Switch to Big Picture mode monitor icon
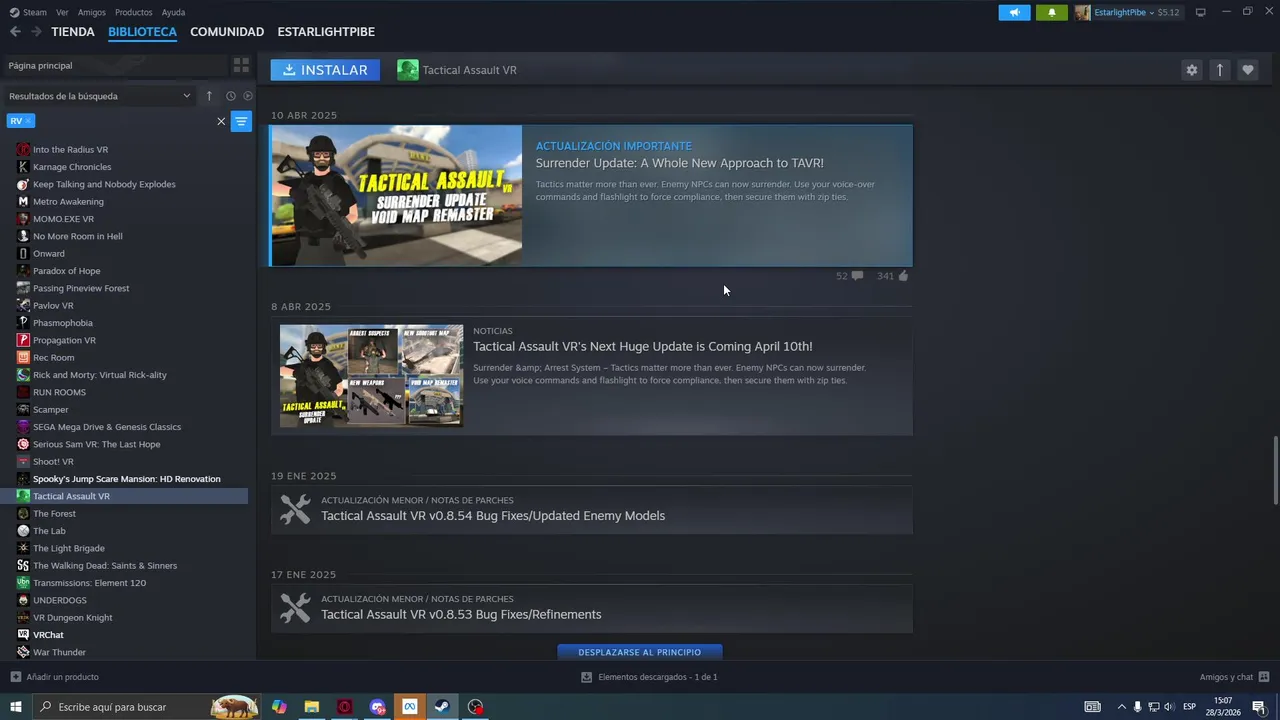 [1200, 12]
